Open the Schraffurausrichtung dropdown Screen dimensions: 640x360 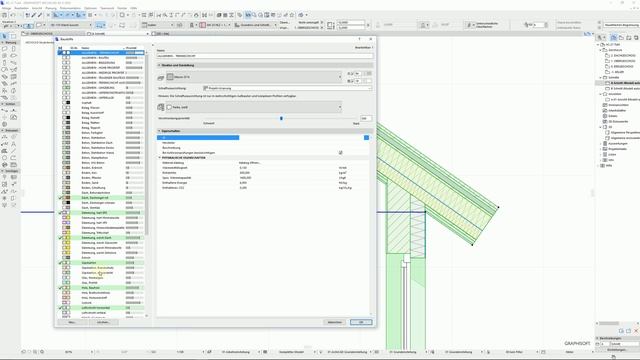287,88
